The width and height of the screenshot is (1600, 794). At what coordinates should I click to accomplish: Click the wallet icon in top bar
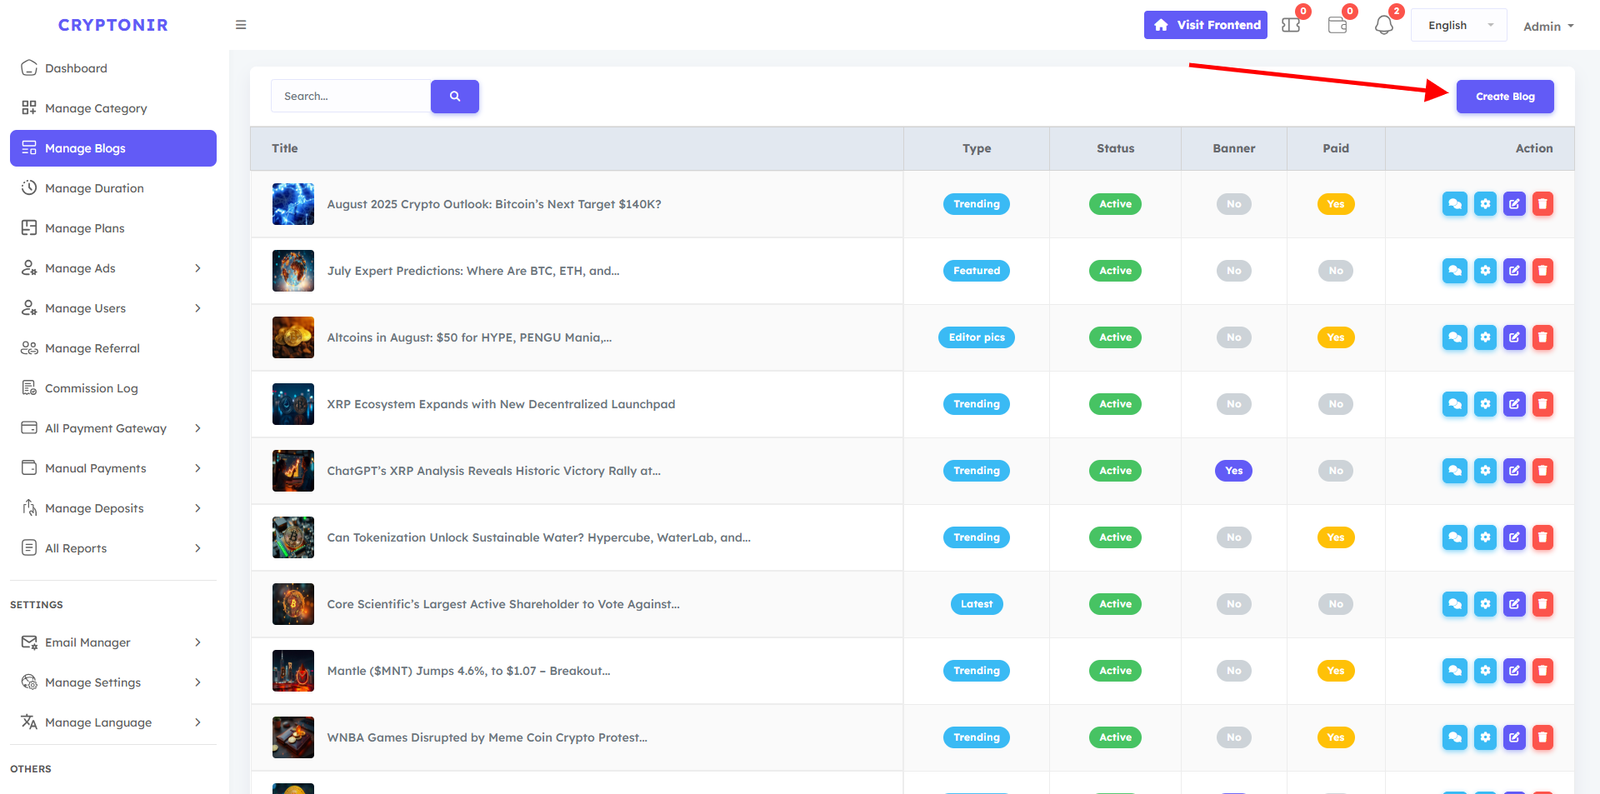(1337, 25)
